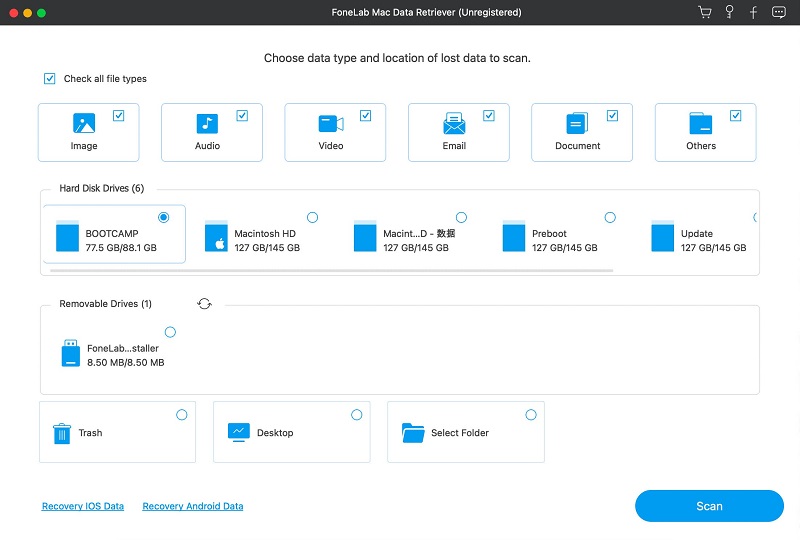Image resolution: width=800 pixels, height=540 pixels.
Task: Select the Macintosh HD radio button
Action: [x=312, y=217]
